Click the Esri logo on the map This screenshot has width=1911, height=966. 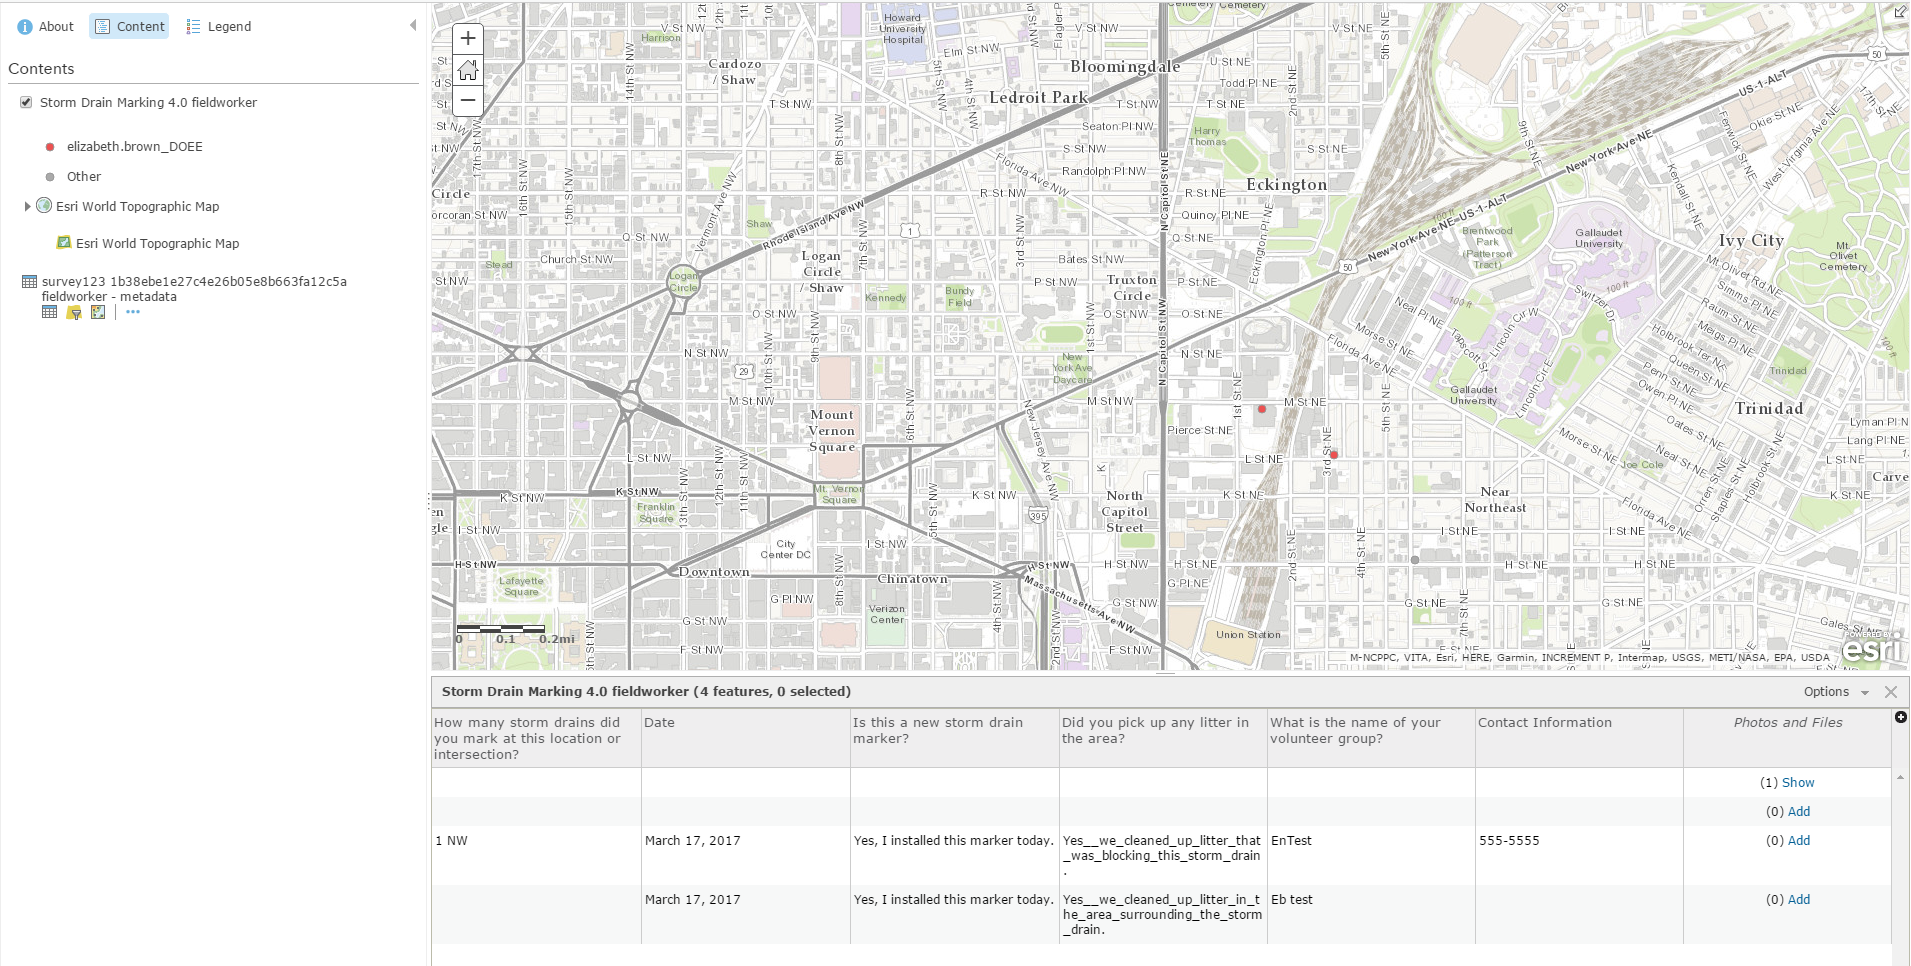click(1871, 649)
